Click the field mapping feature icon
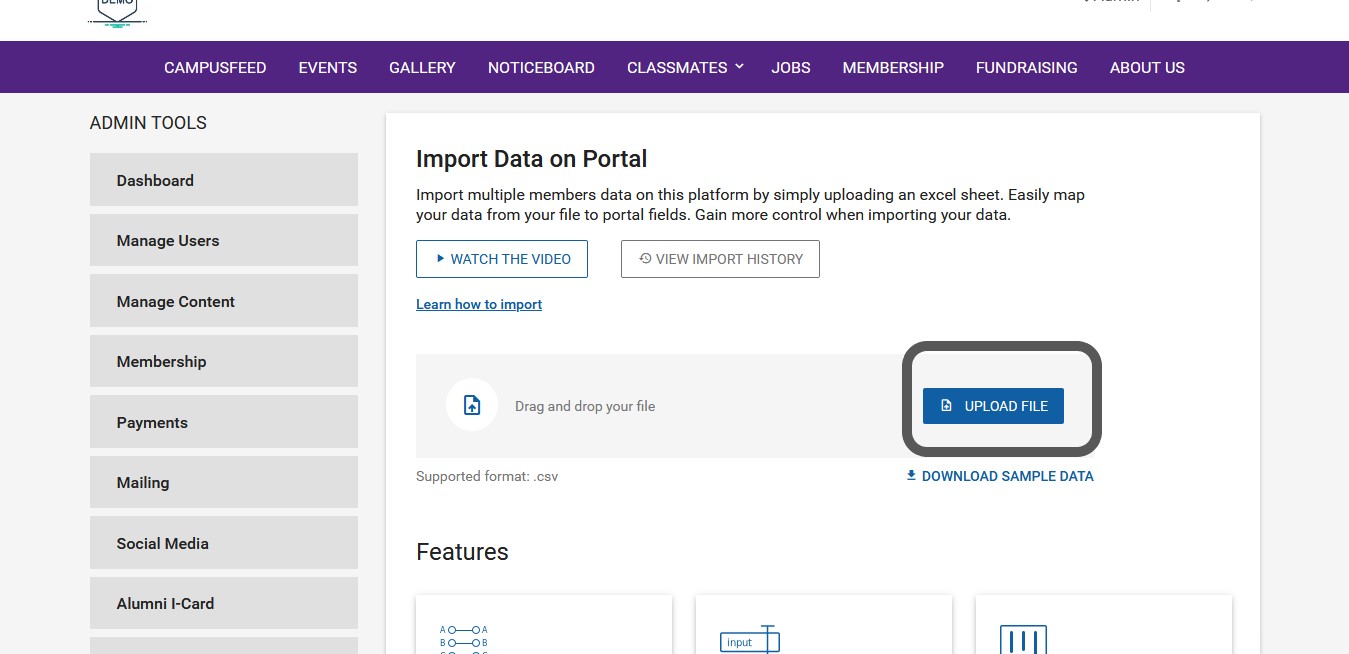Viewport: 1349px width, 654px height. pos(463,639)
